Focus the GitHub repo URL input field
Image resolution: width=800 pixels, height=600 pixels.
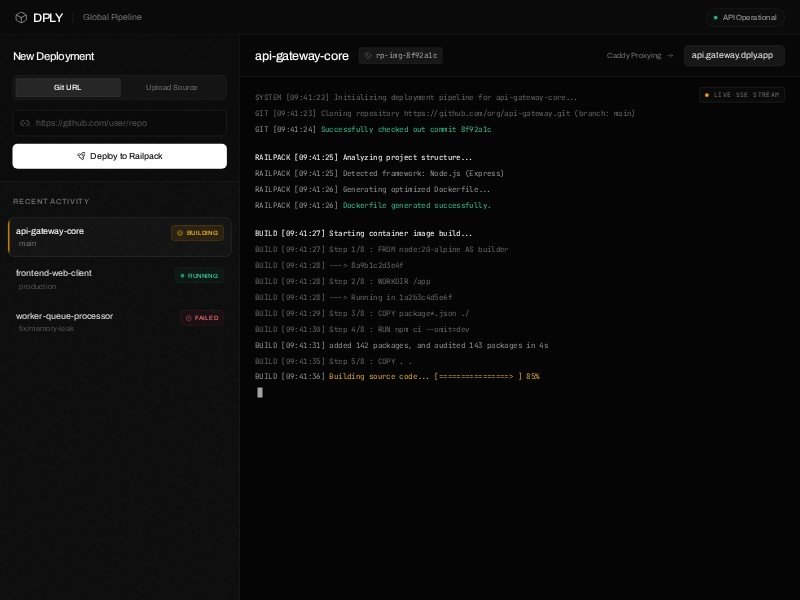click(125, 123)
